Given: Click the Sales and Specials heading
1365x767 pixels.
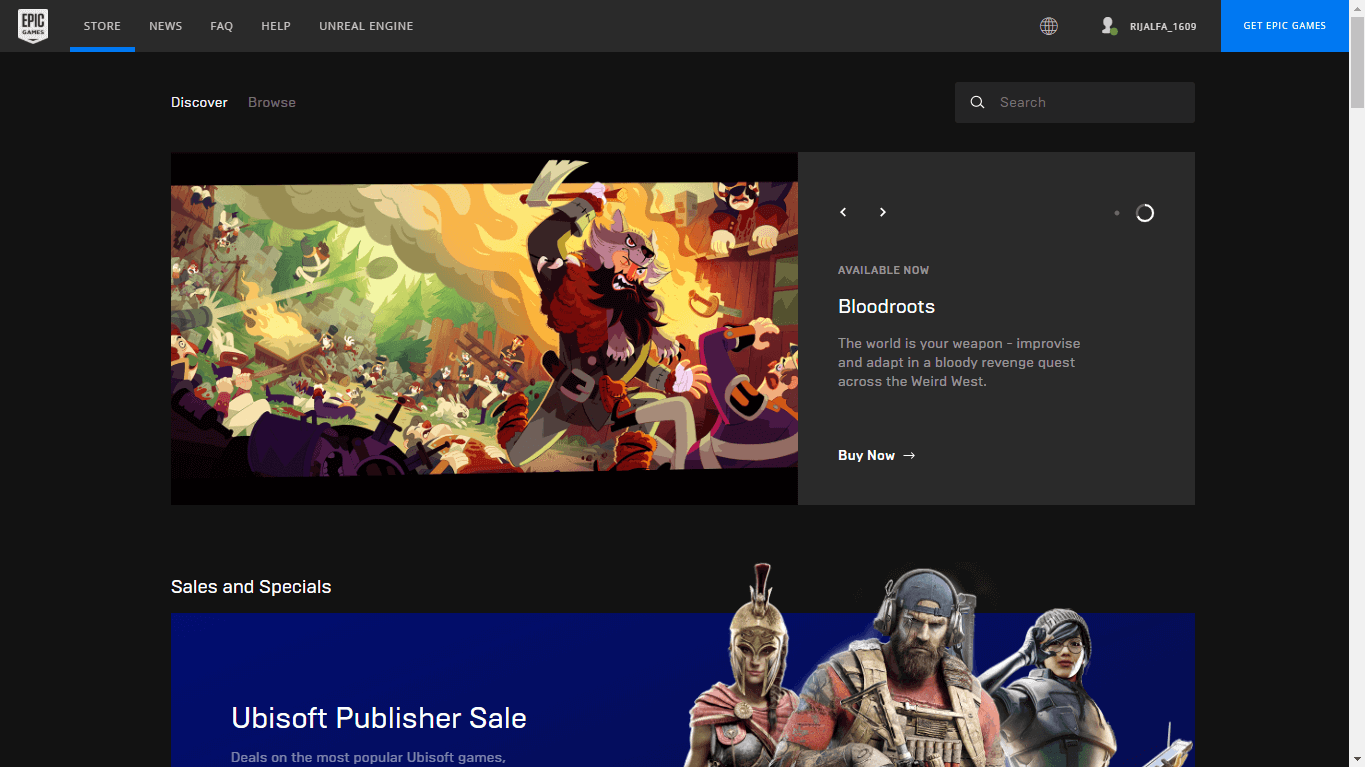Looking at the screenshot, I should pyautogui.click(x=251, y=587).
